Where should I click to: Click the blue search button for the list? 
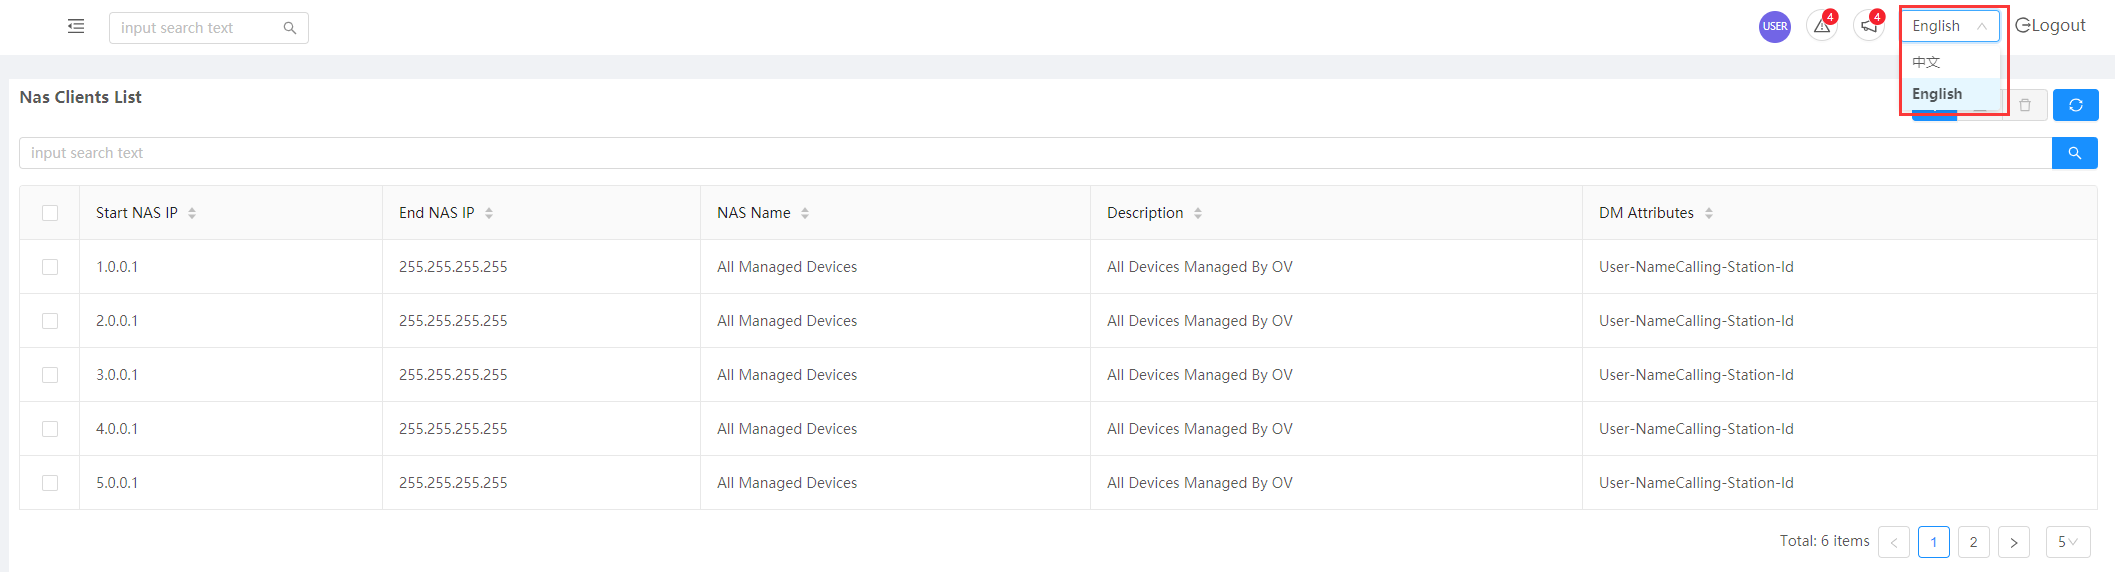2074,153
